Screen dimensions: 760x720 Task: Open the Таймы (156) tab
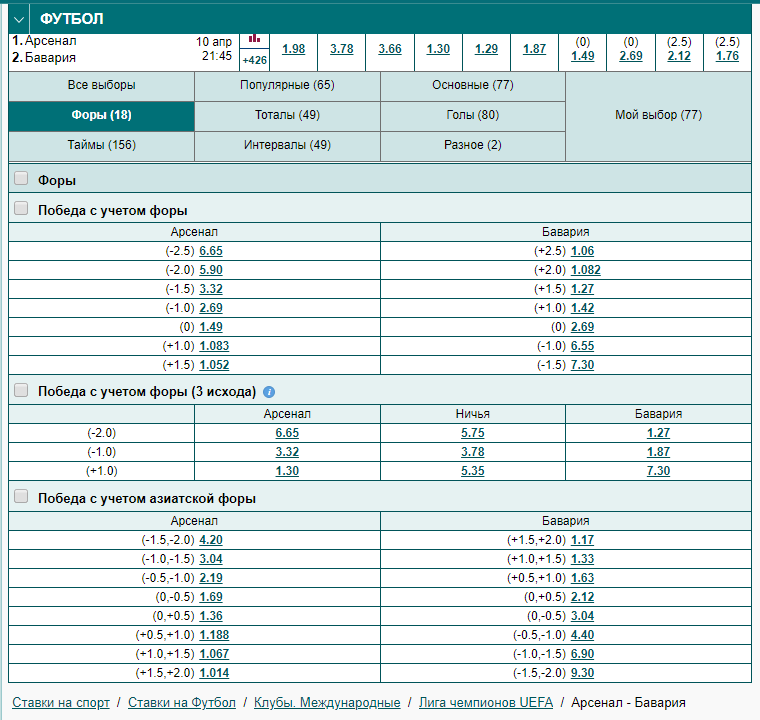coord(101,145)
